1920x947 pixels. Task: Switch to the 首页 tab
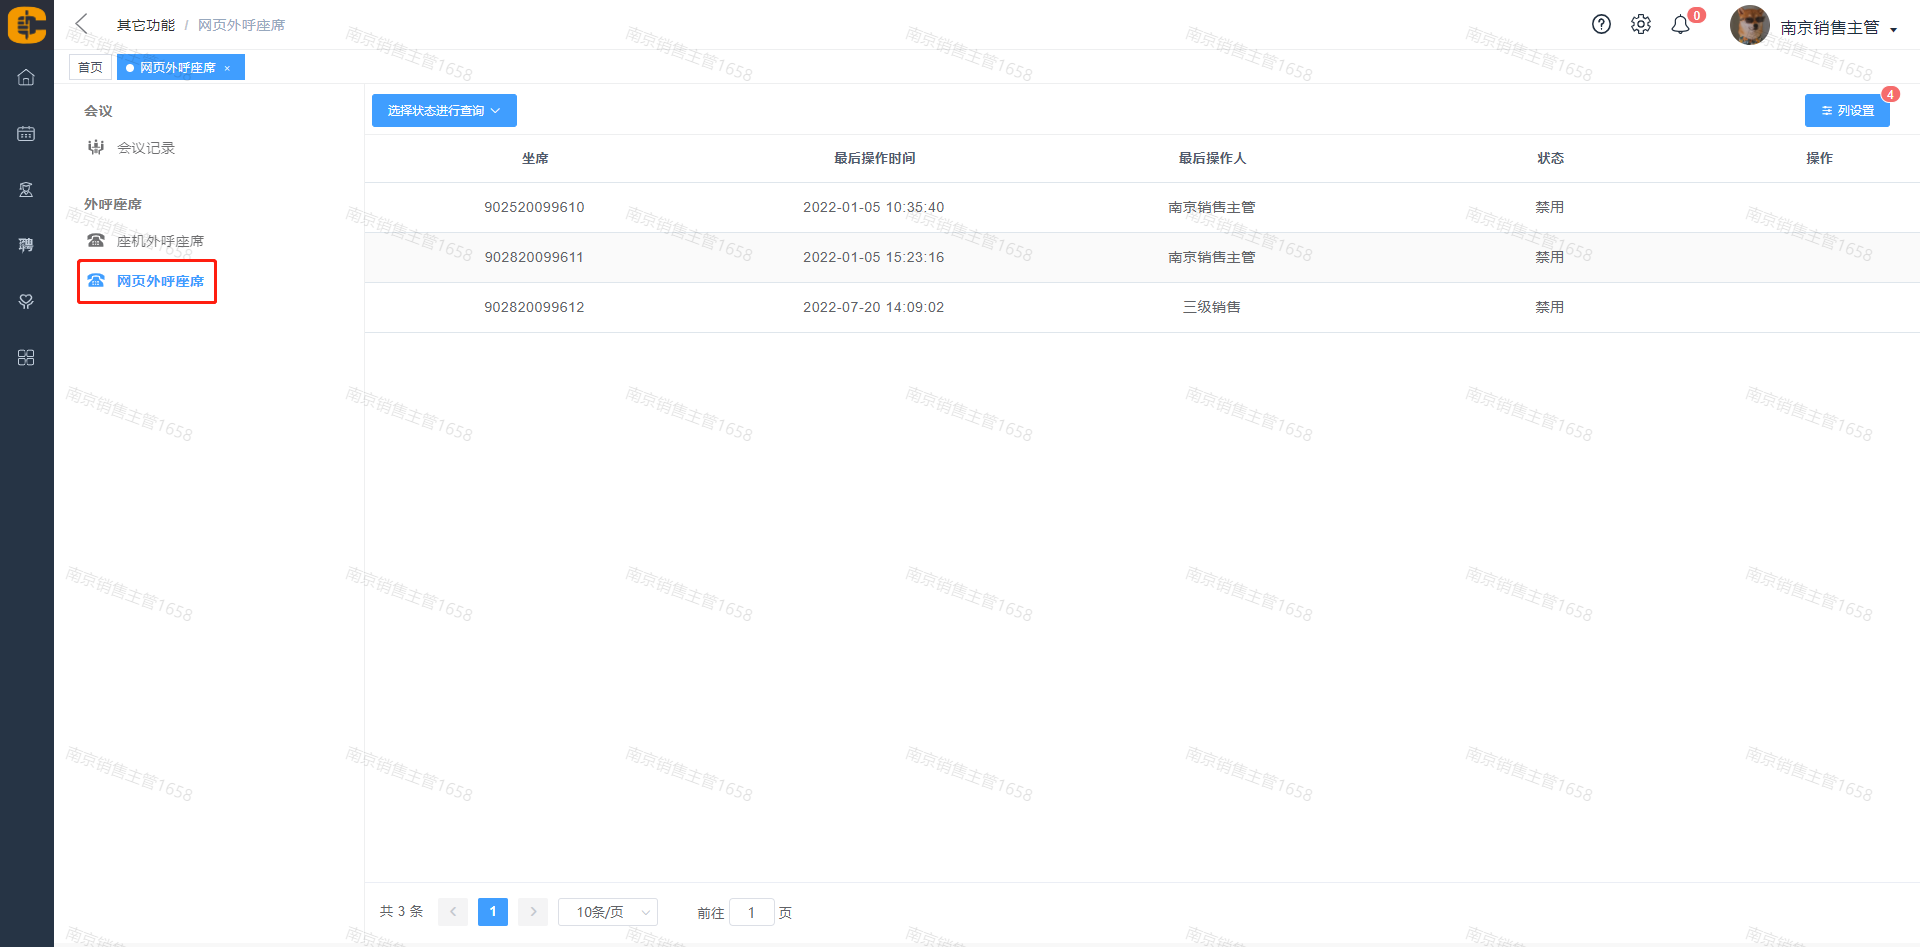pyautogui.click(x=90, y=68)
